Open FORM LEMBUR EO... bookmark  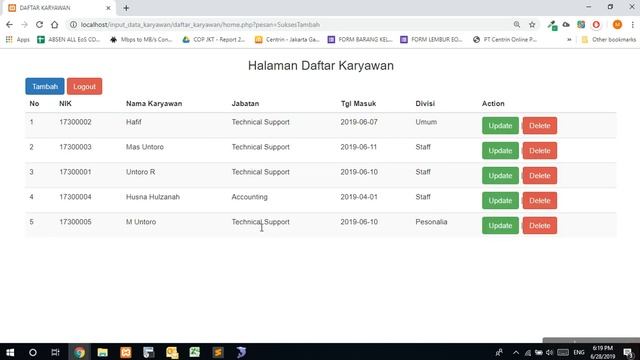point(432,40)
